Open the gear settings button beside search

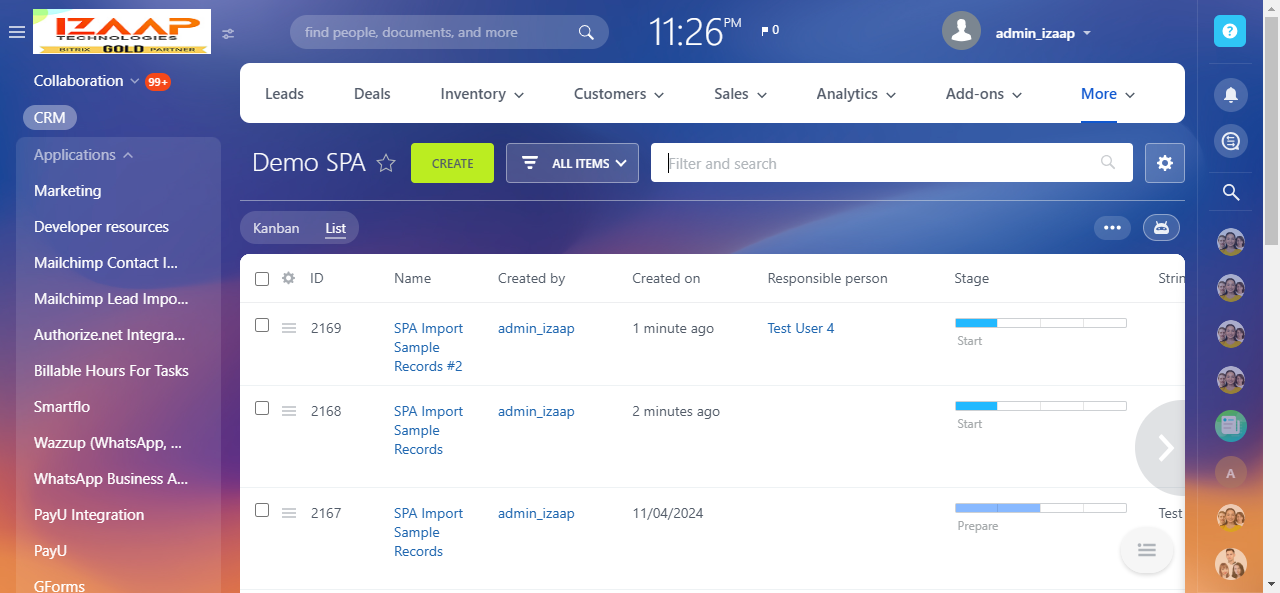click(x=1164, y=163)
